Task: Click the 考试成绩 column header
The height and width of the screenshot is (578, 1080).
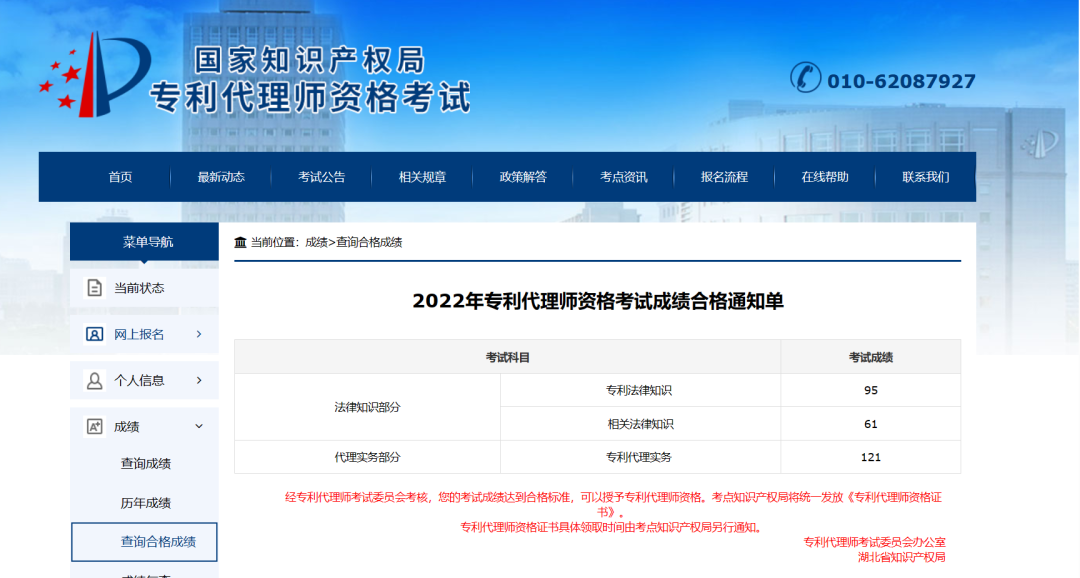Action: tap(871, 357)
